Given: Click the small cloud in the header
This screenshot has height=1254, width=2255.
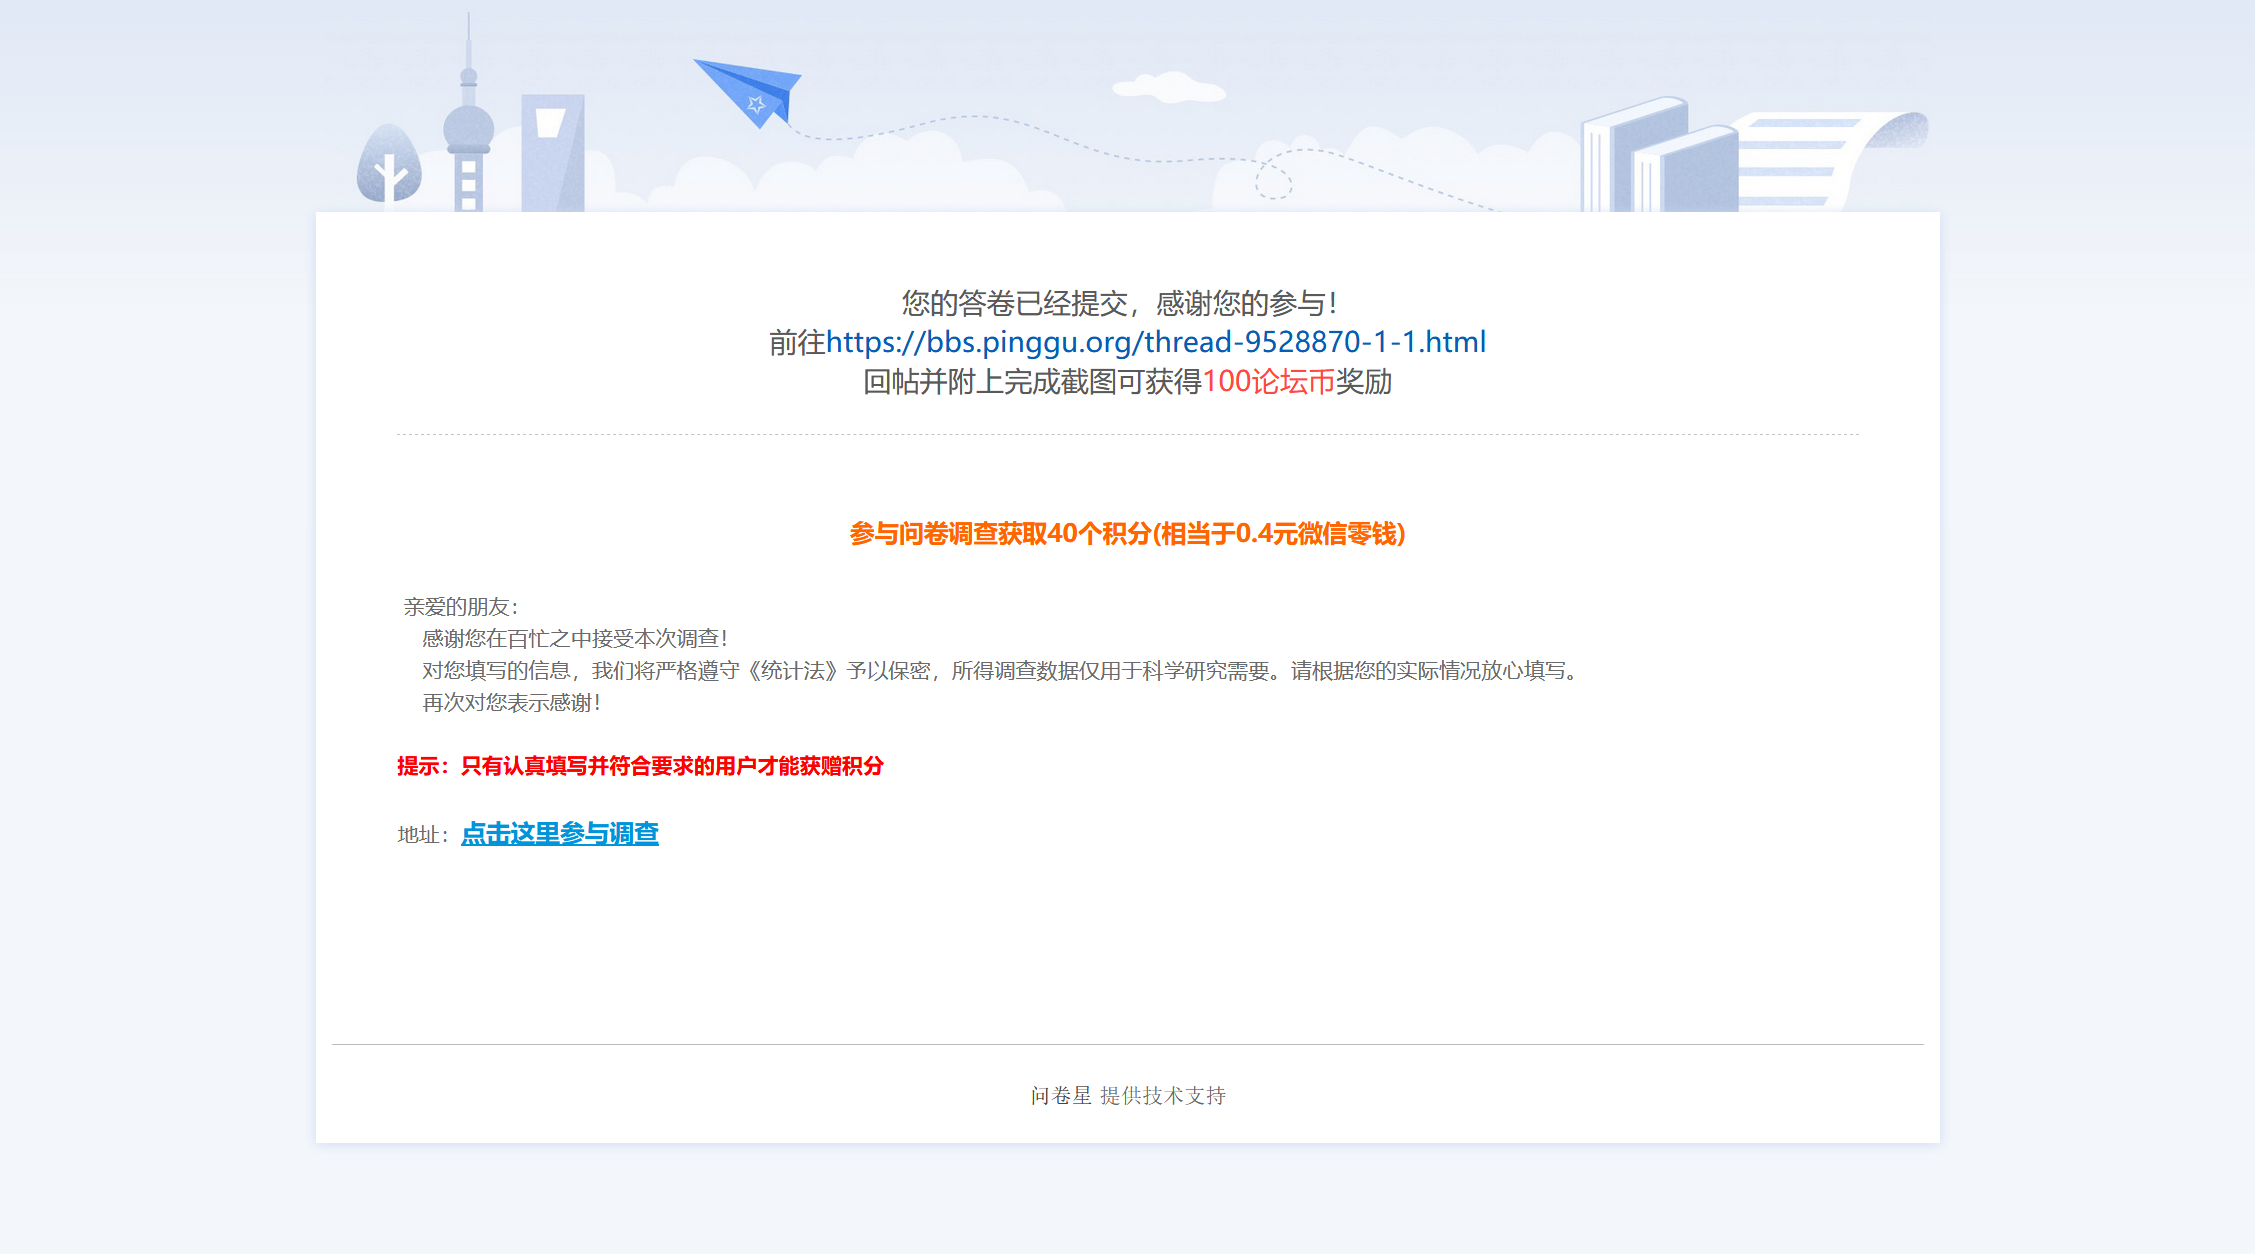Looking at the screenshot, I should click(x=1168, y=88).
